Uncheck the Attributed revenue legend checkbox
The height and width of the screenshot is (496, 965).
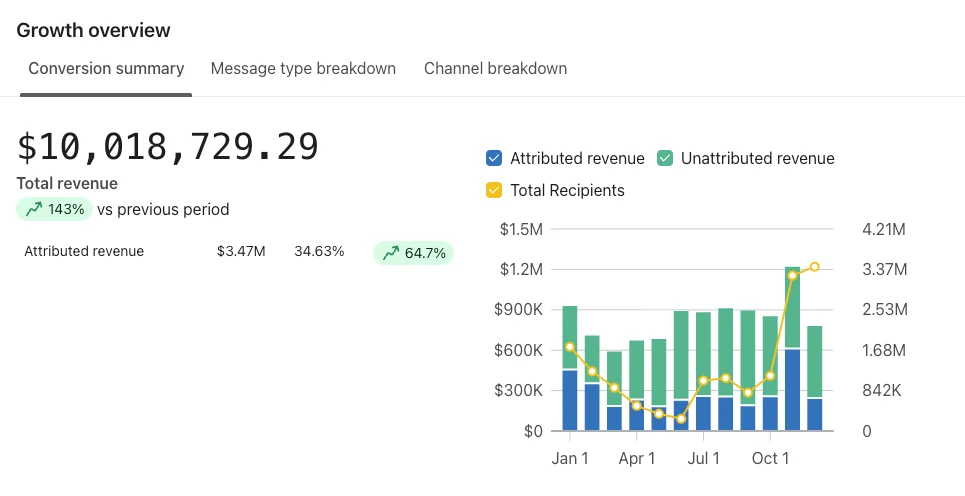[x=494, y=158]
